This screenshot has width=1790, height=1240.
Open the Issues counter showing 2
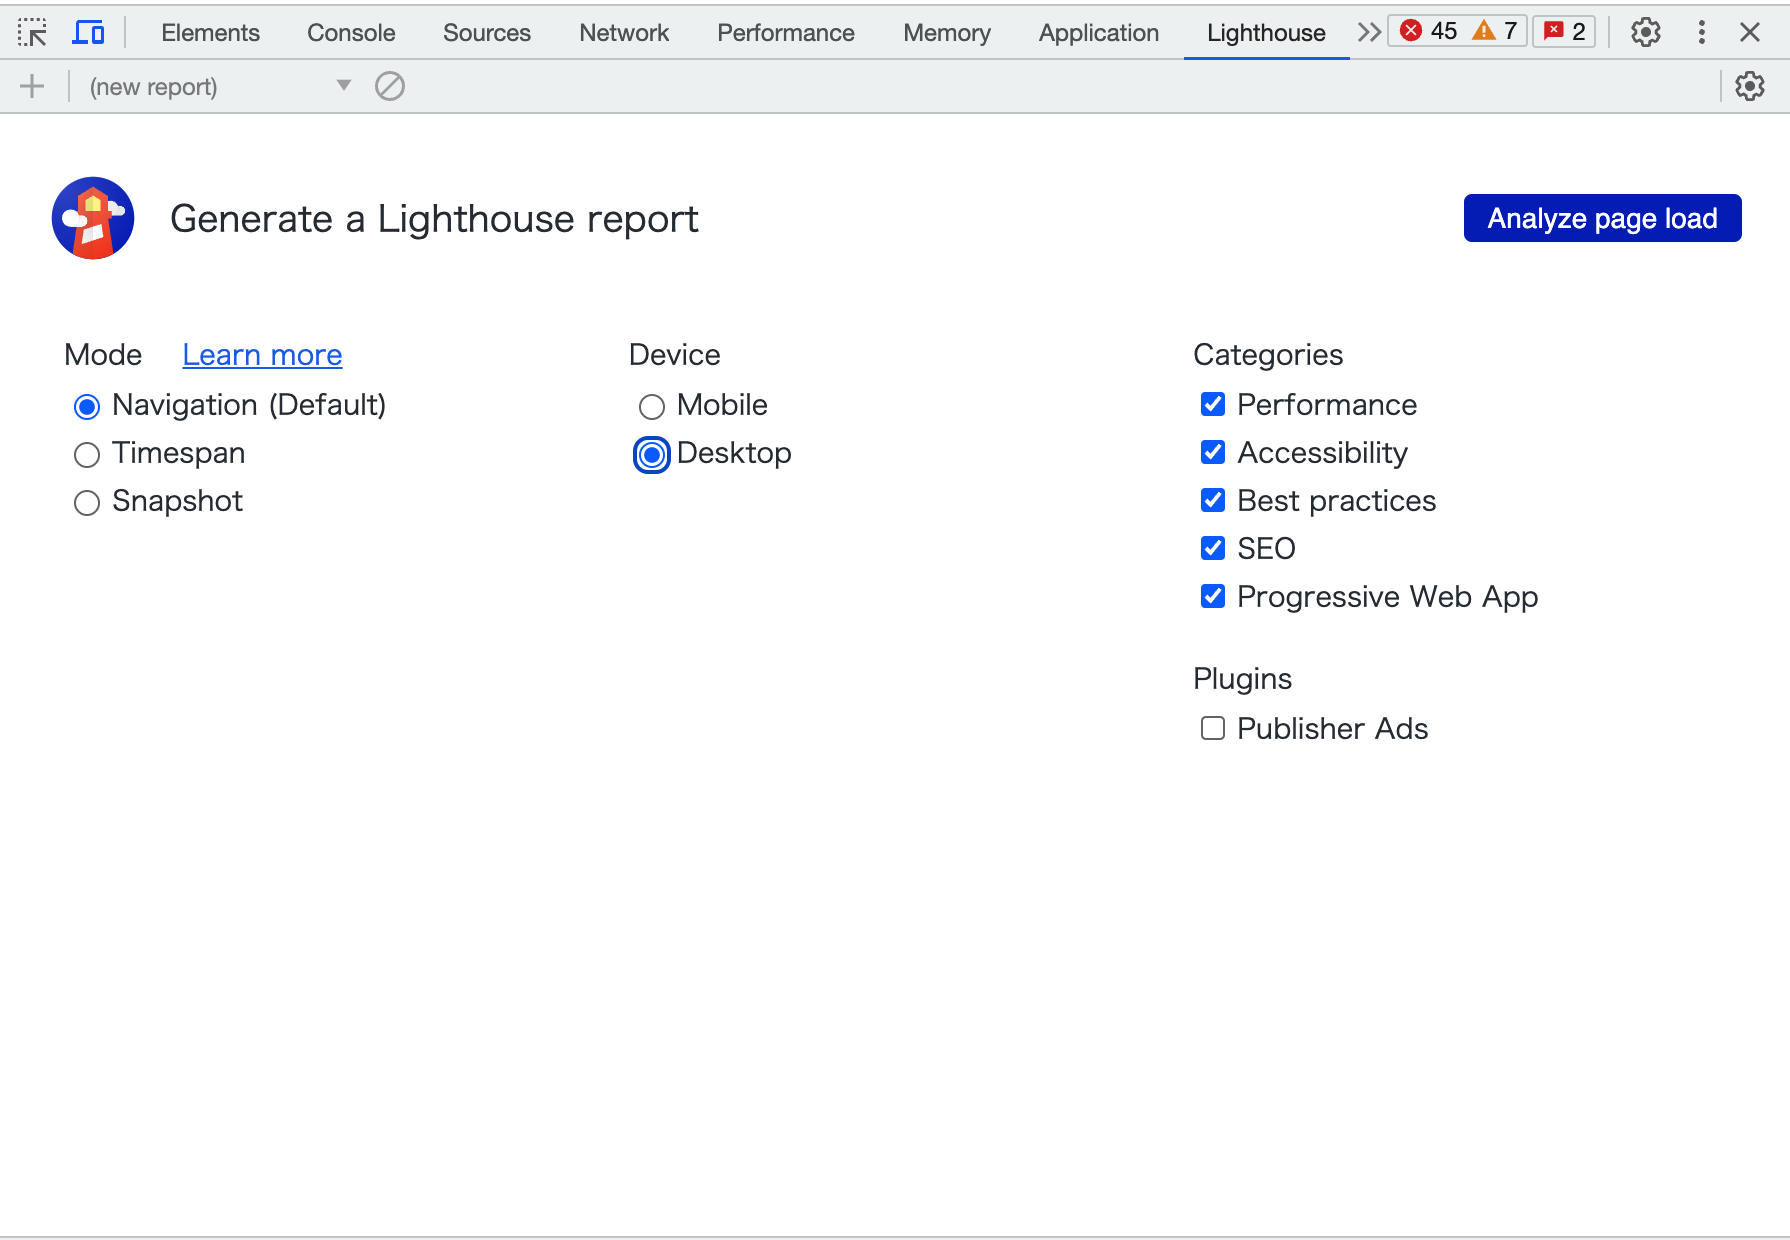click(x=1564, y=30)
